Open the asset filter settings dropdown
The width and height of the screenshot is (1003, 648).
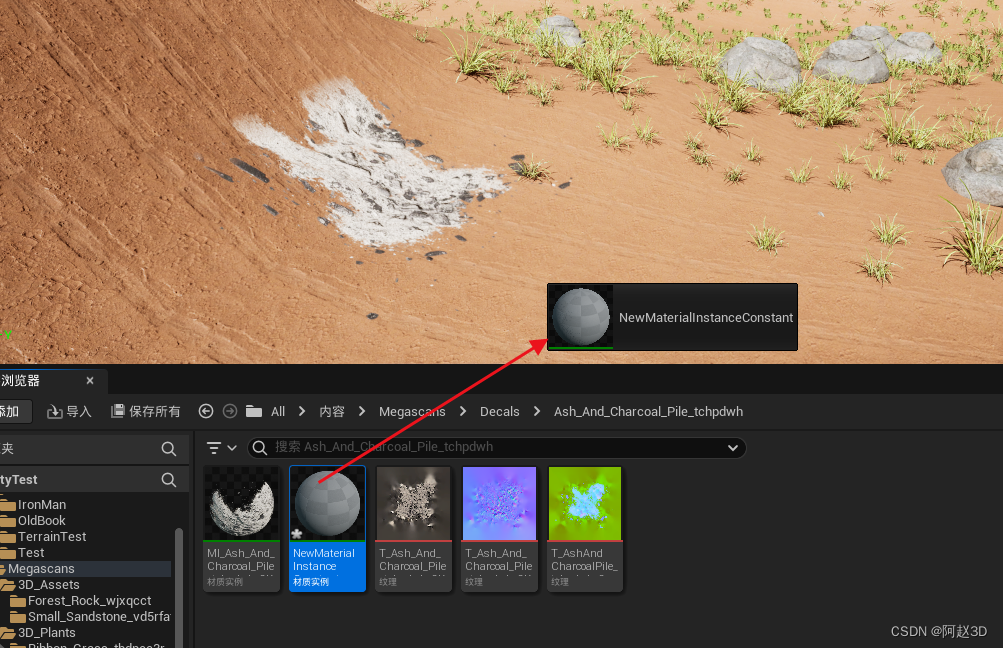[221, 448]
